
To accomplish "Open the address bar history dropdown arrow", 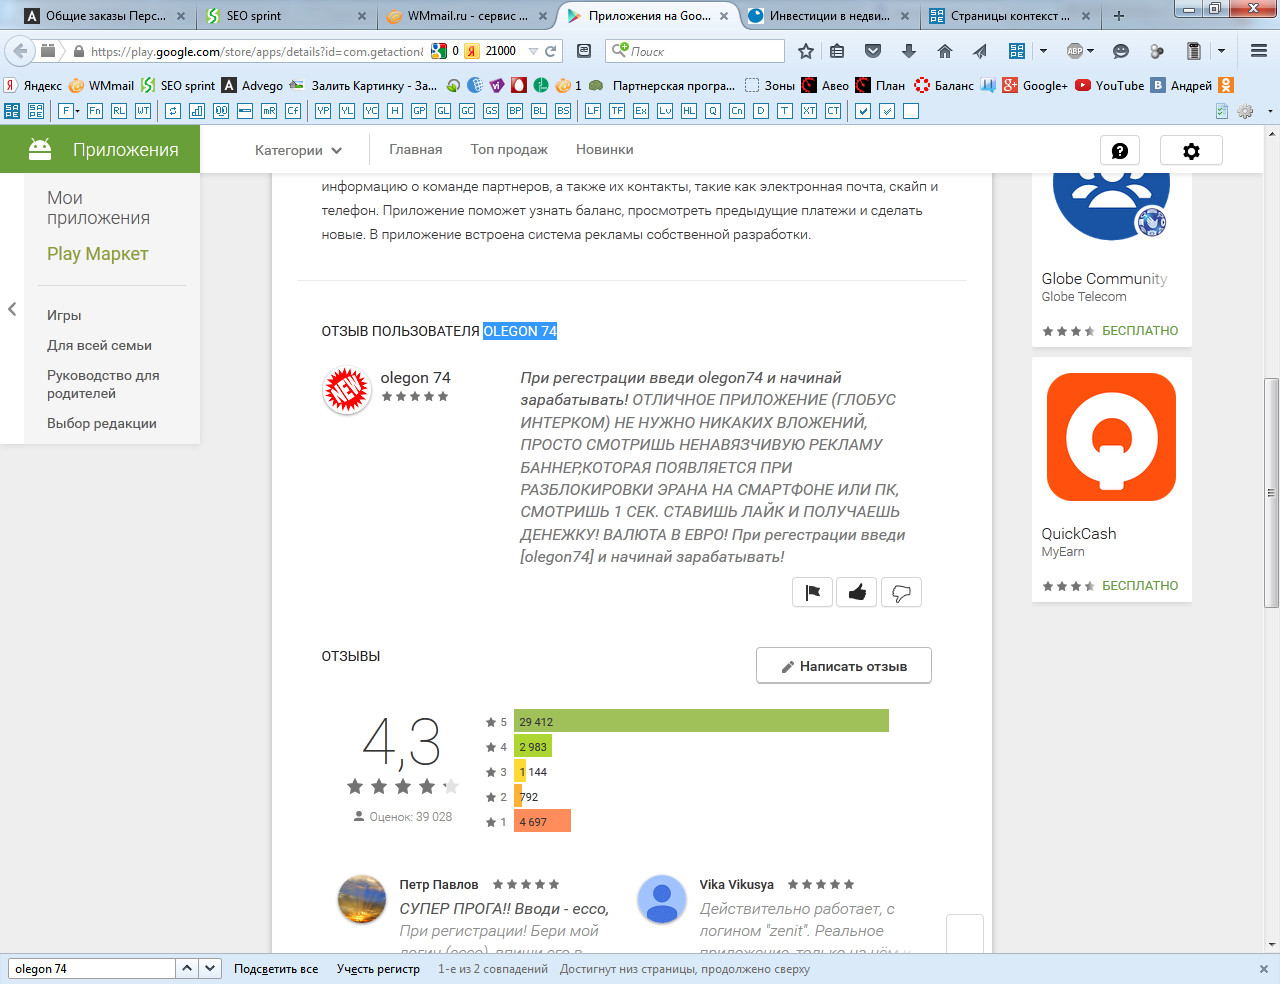I will 533,51.
